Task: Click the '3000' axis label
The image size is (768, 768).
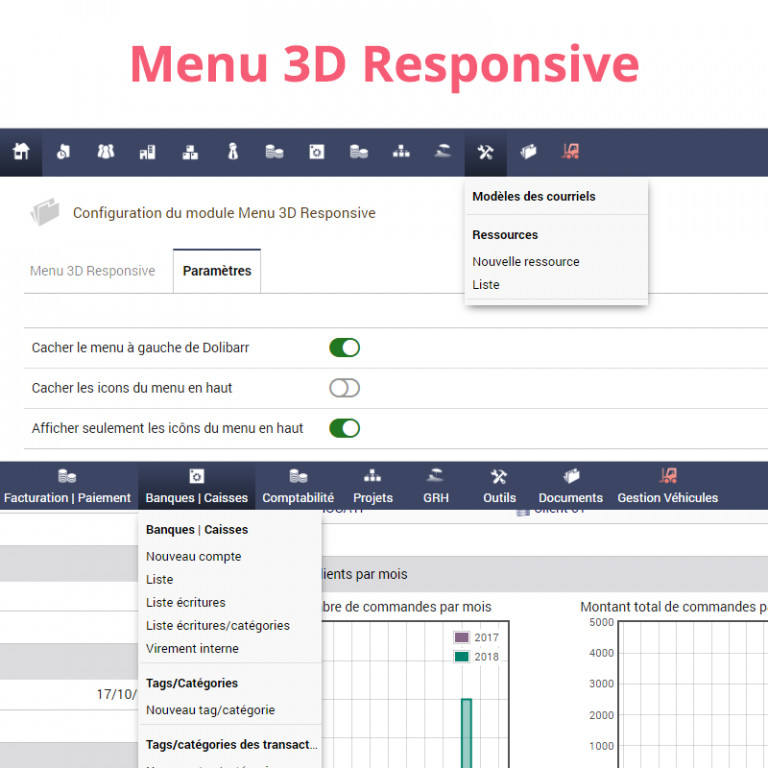Action: 601,684
